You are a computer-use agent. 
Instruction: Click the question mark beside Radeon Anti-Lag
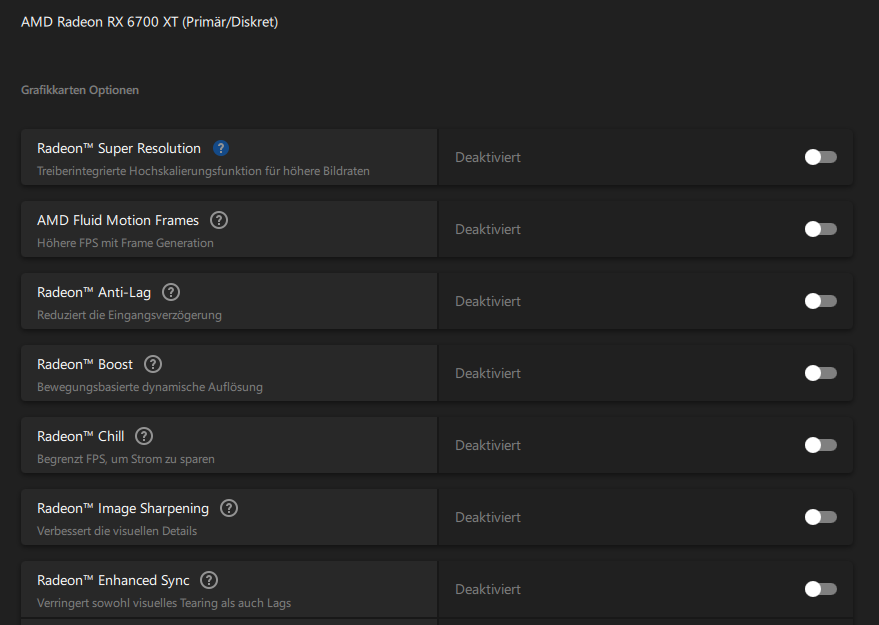click(x=171, y=292)
